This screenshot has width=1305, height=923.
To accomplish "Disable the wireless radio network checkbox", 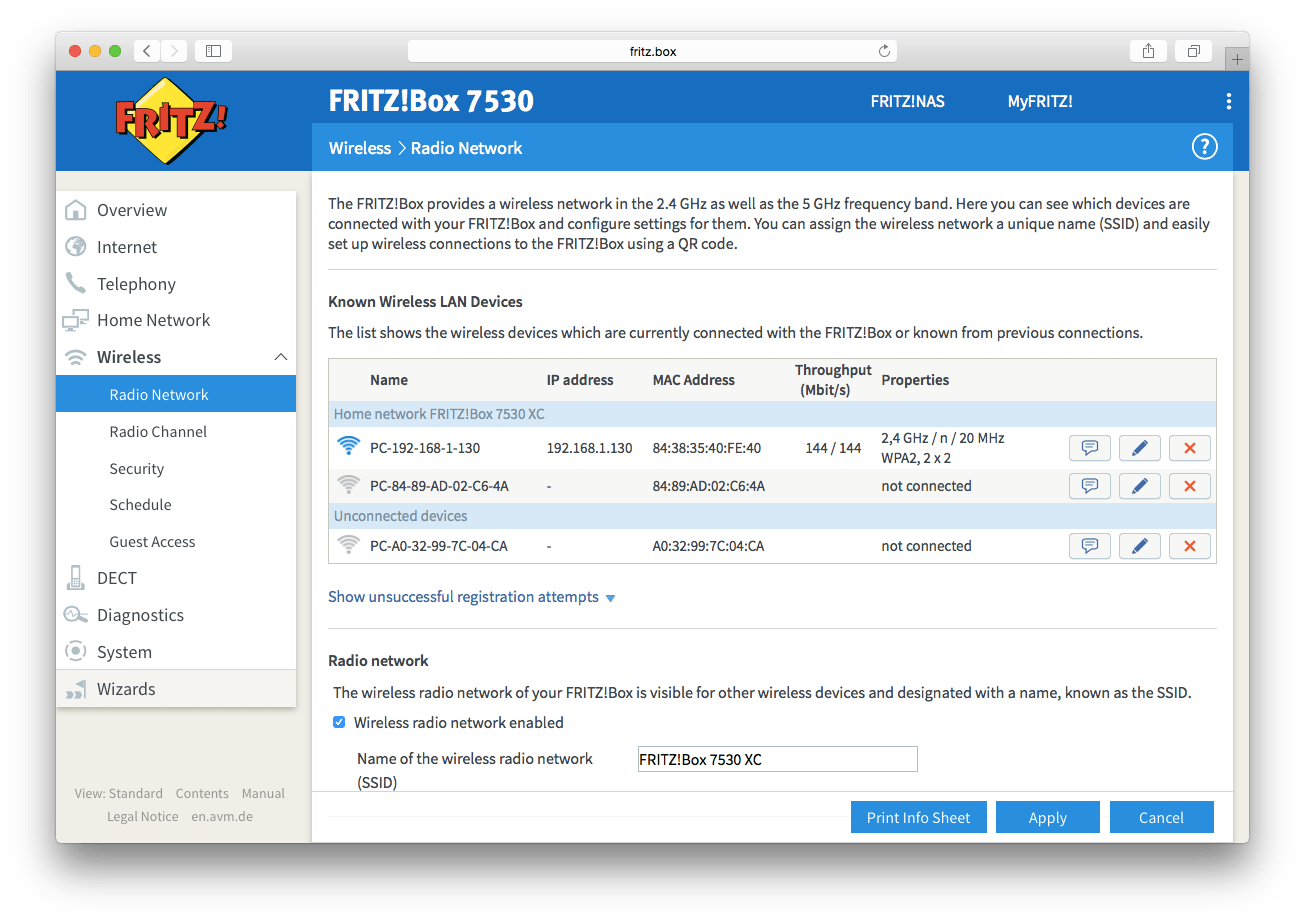I will coord(339,721).
